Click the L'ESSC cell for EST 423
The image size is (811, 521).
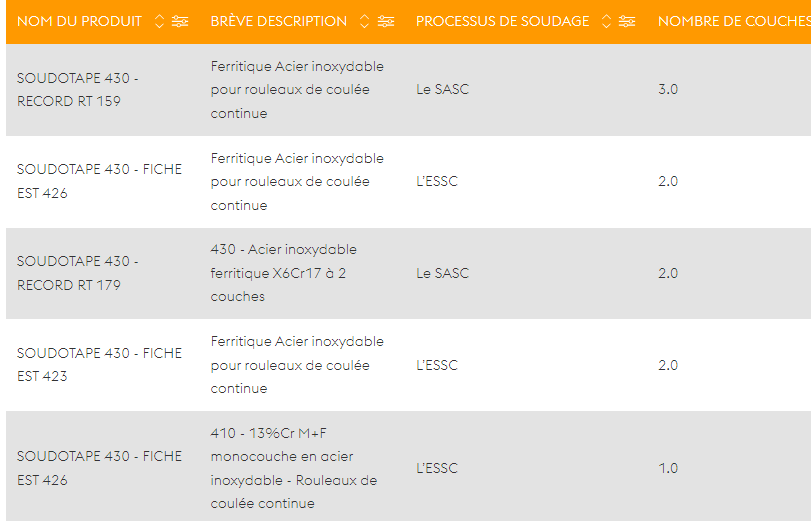[x=437, y=365]
